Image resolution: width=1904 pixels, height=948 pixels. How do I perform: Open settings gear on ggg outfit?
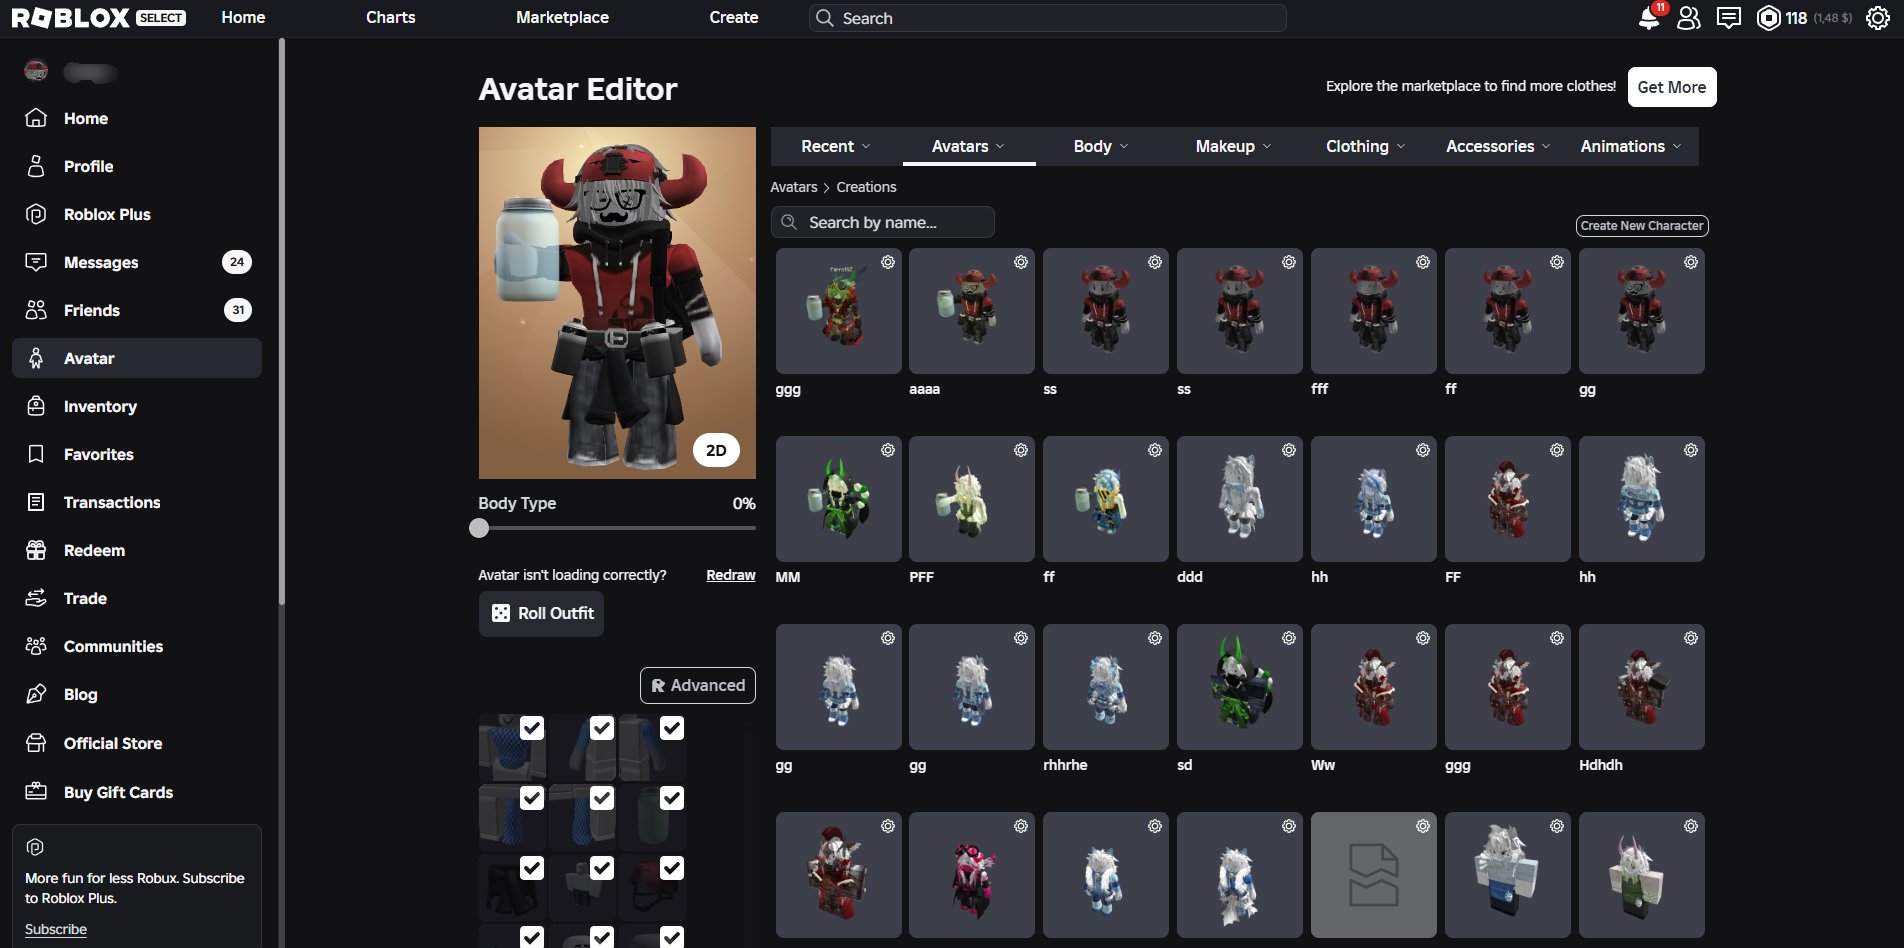click(887, 262)
